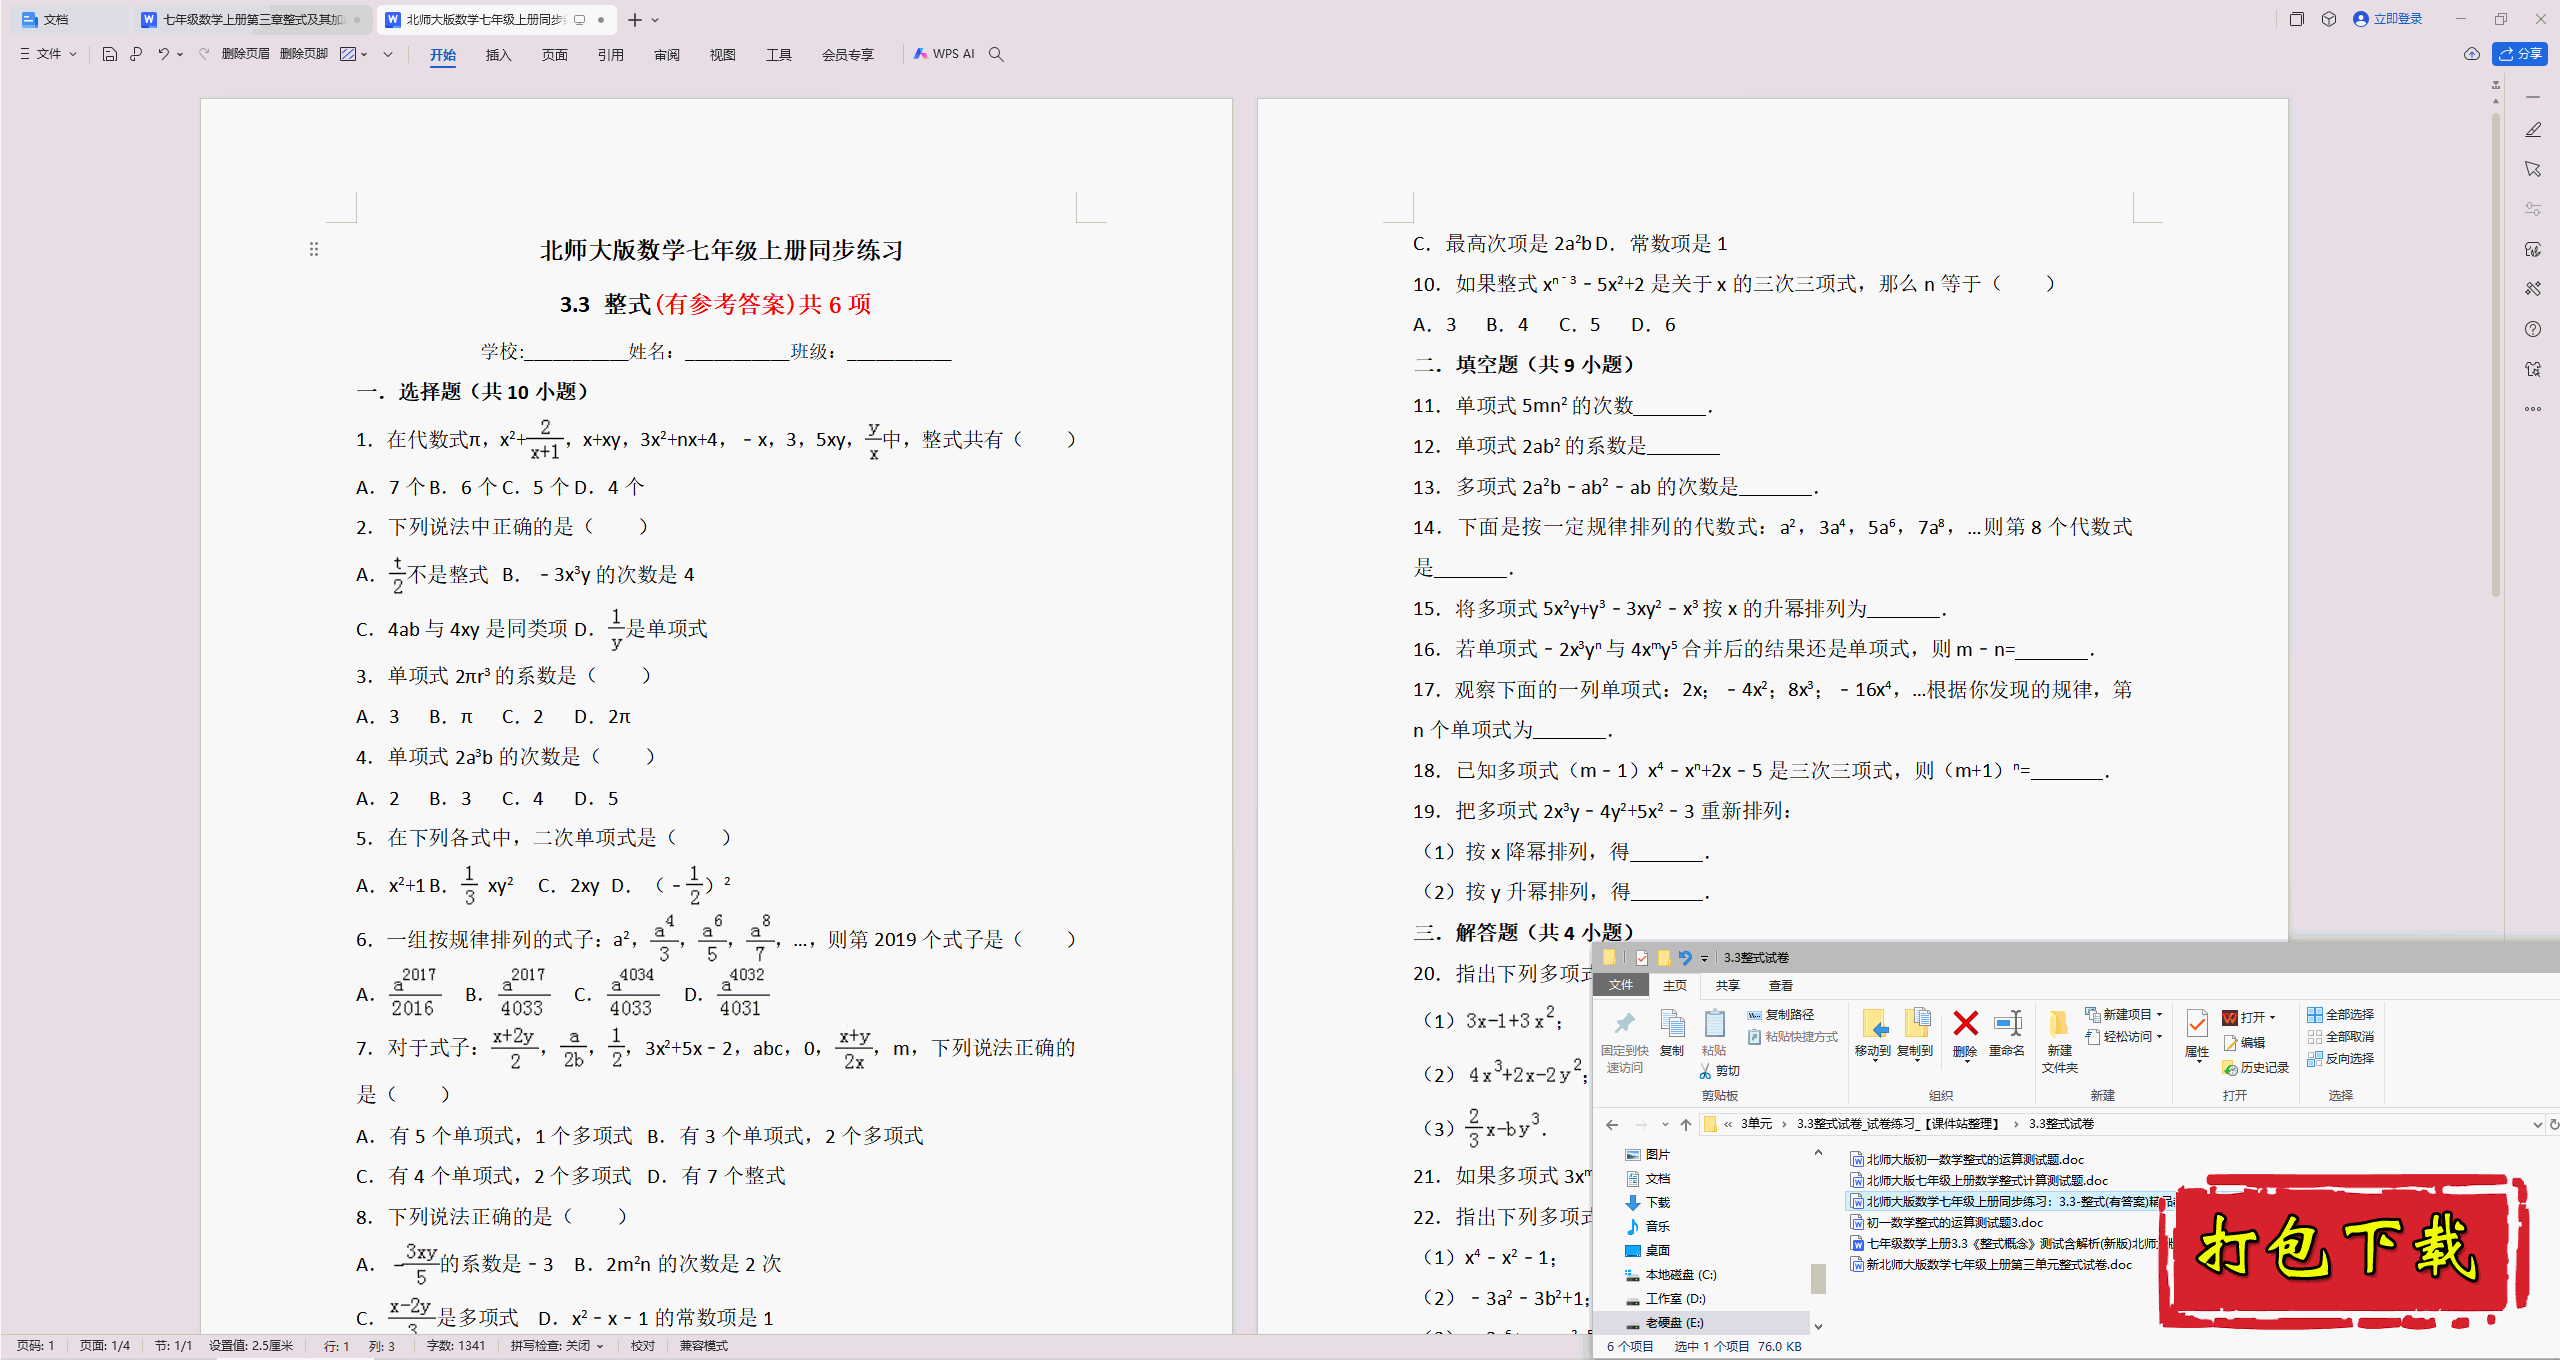
Task: Open the three-dots more icon in sidebar
Action: click(2533, 409)
